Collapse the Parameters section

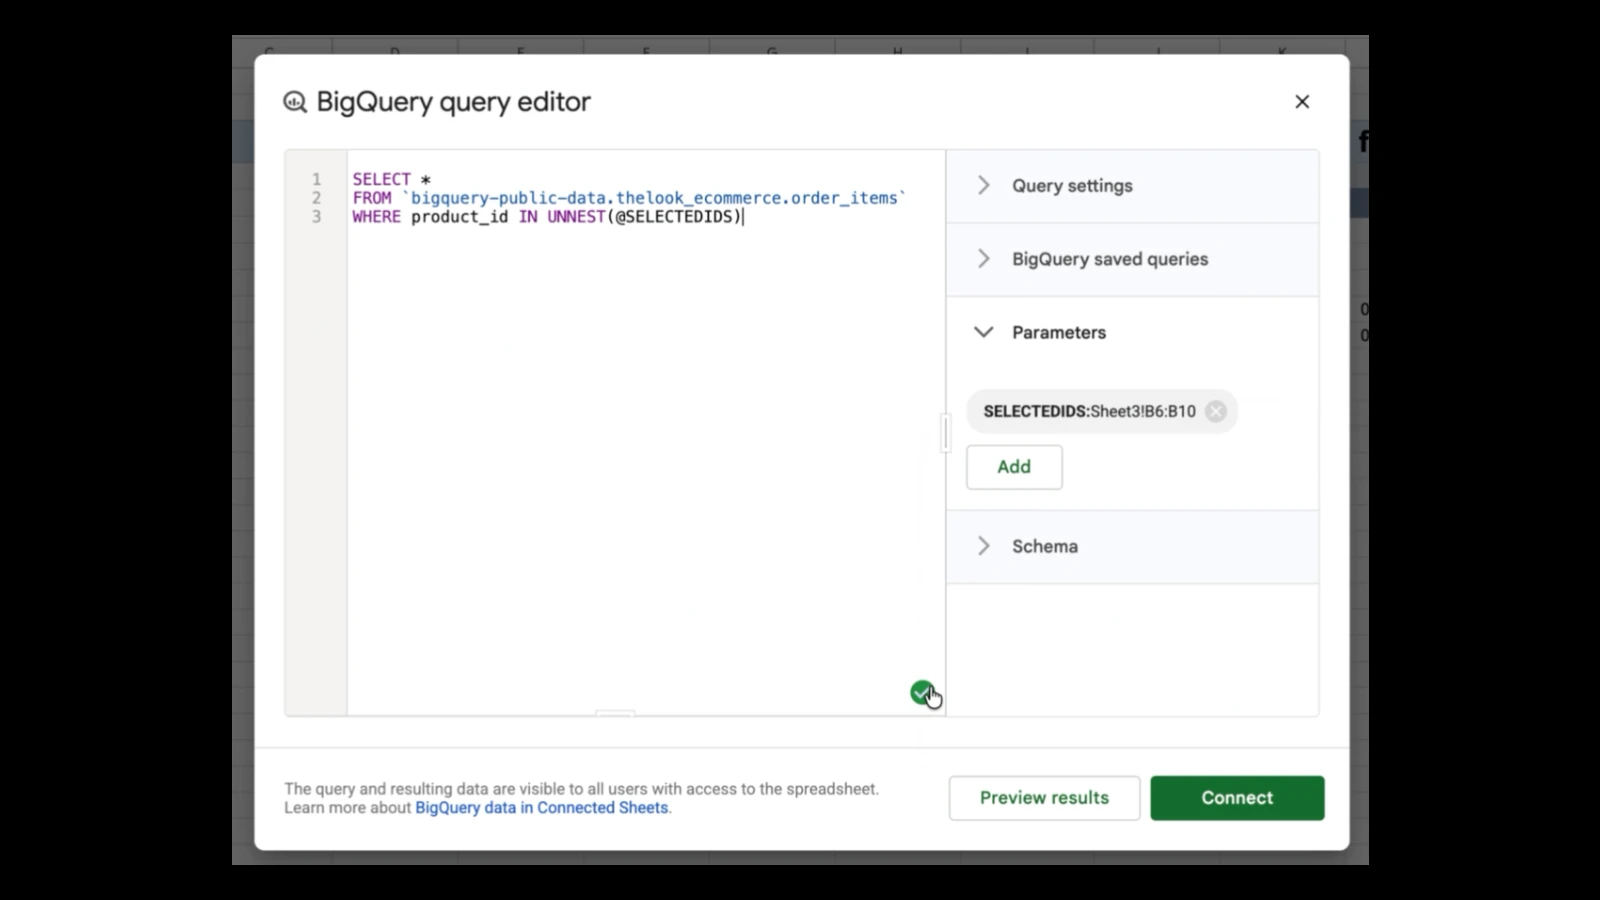point(1132,332)
